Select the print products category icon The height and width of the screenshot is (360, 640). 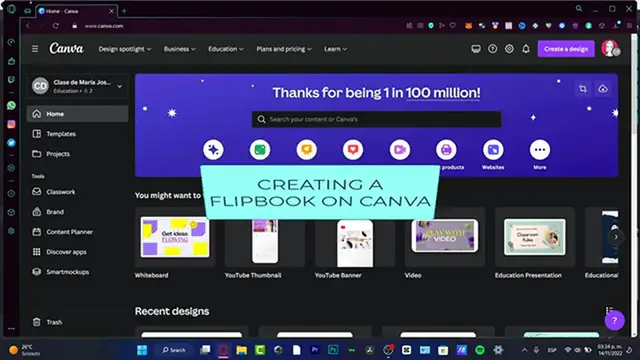[x=446, y=150]
